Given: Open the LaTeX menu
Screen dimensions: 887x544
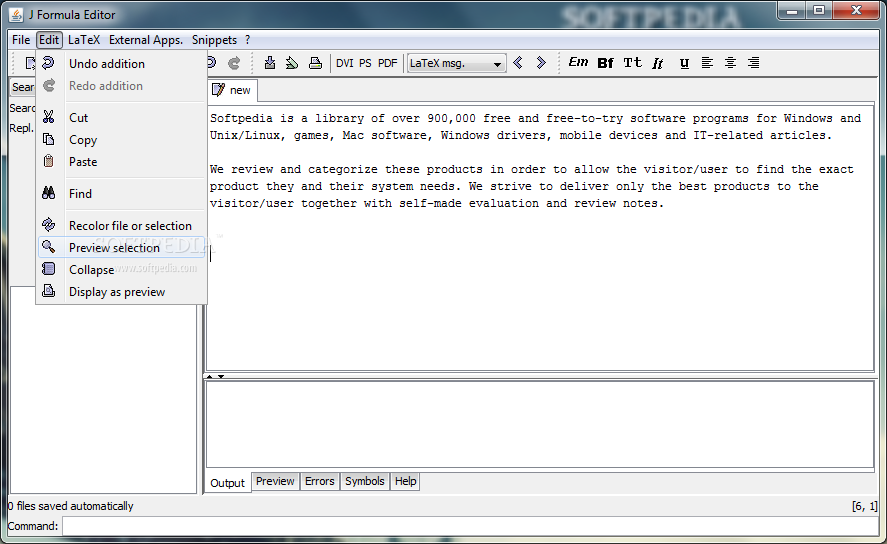Looking at the screenshot, I should 84,40.
